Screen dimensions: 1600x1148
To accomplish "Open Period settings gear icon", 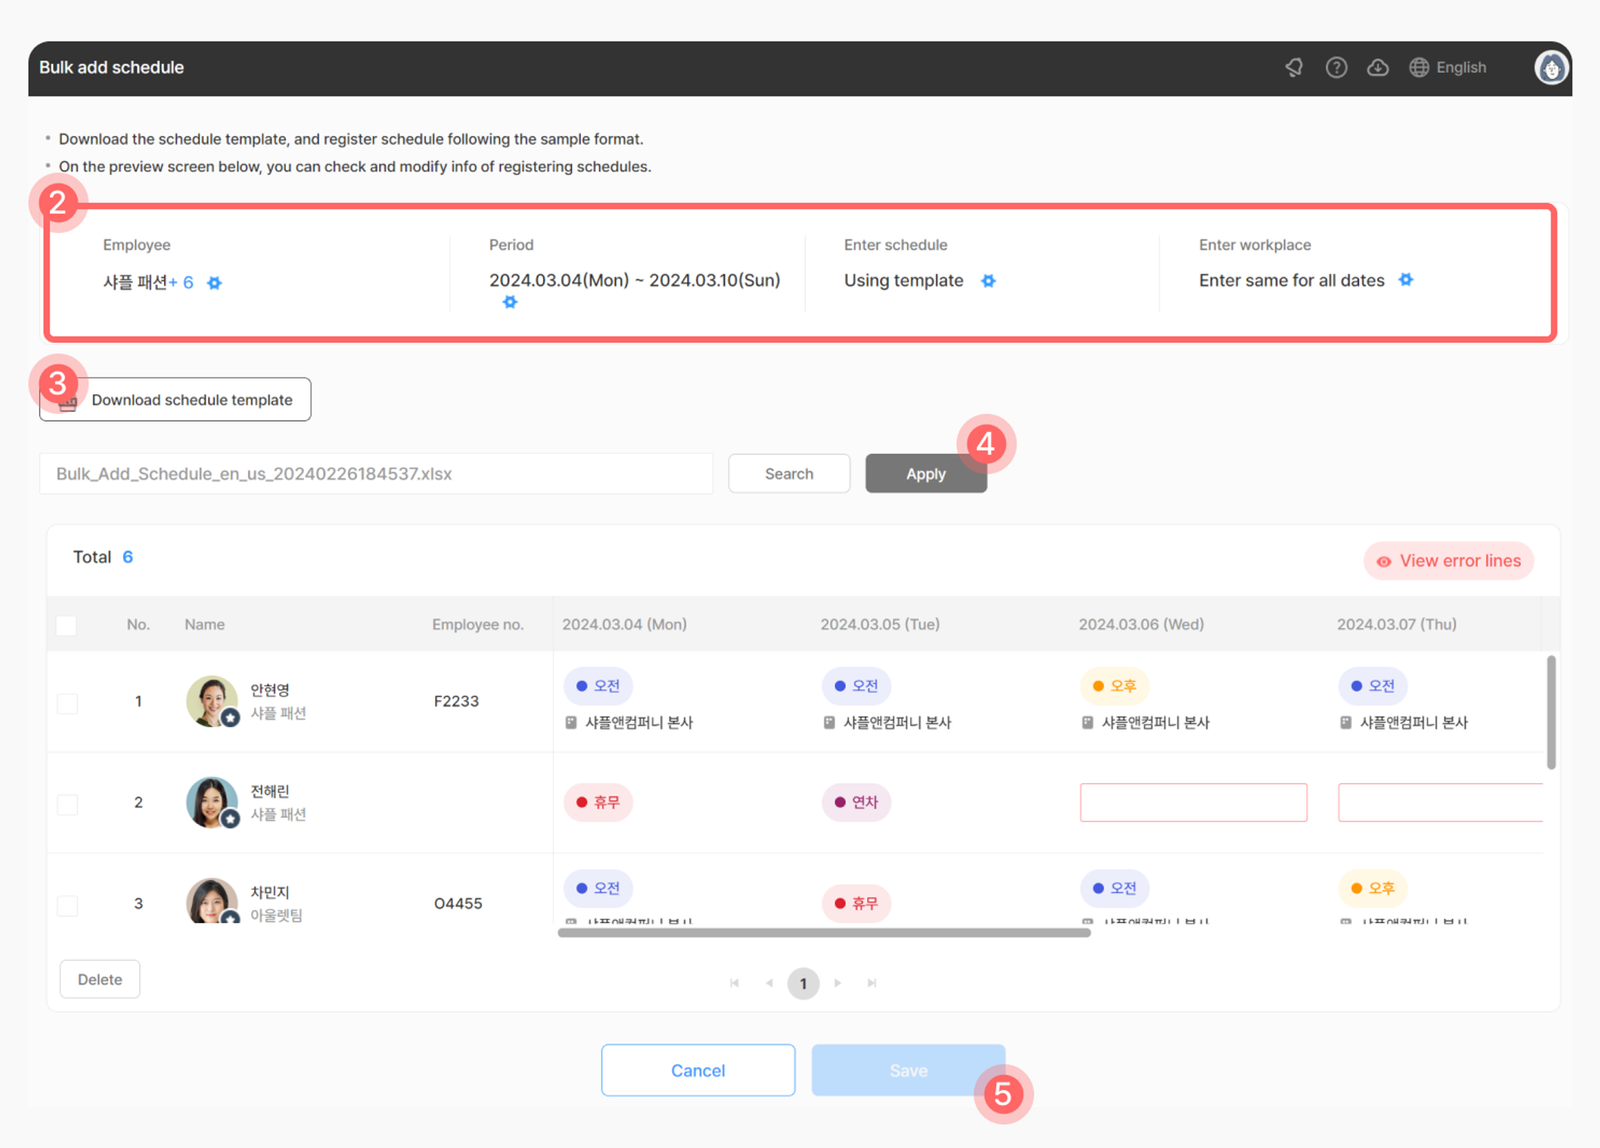I will (x=510, y=302).
